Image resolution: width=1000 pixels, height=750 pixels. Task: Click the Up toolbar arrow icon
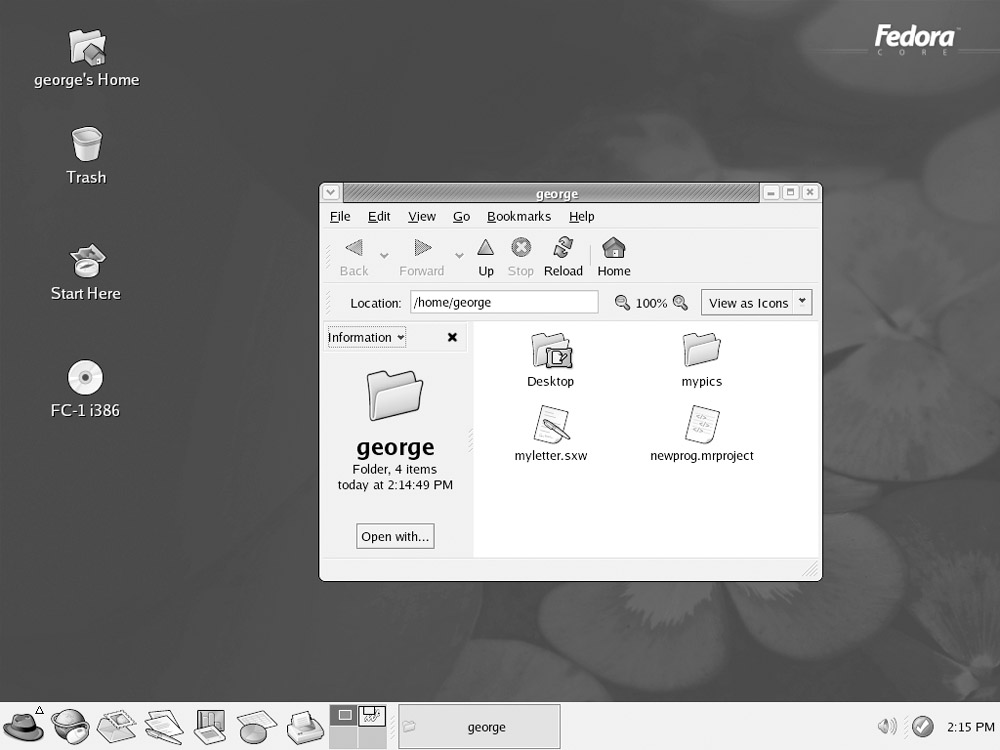(x=485, y=248)
